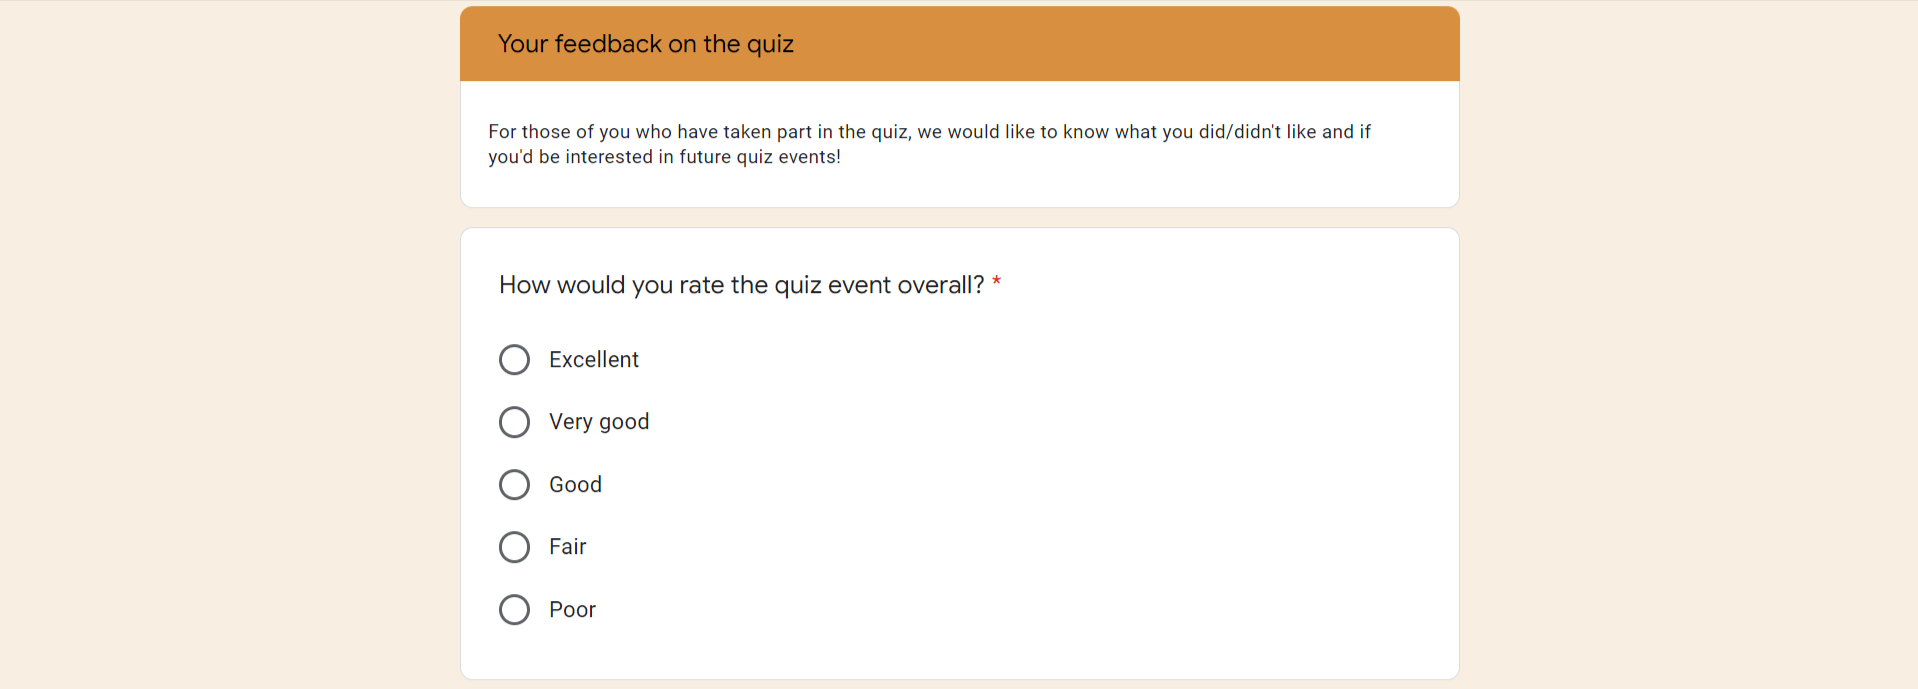The image size is (1918, 689).
Task: Click the "Your feedback on the quiz" heading
Action: click(646, 44)
